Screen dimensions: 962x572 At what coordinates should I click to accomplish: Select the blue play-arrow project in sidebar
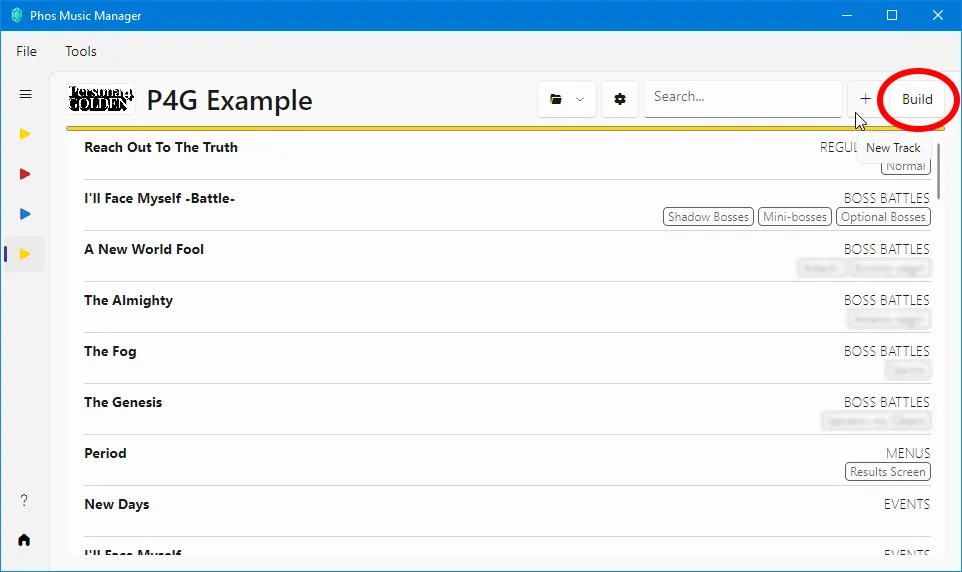(25, 214)
